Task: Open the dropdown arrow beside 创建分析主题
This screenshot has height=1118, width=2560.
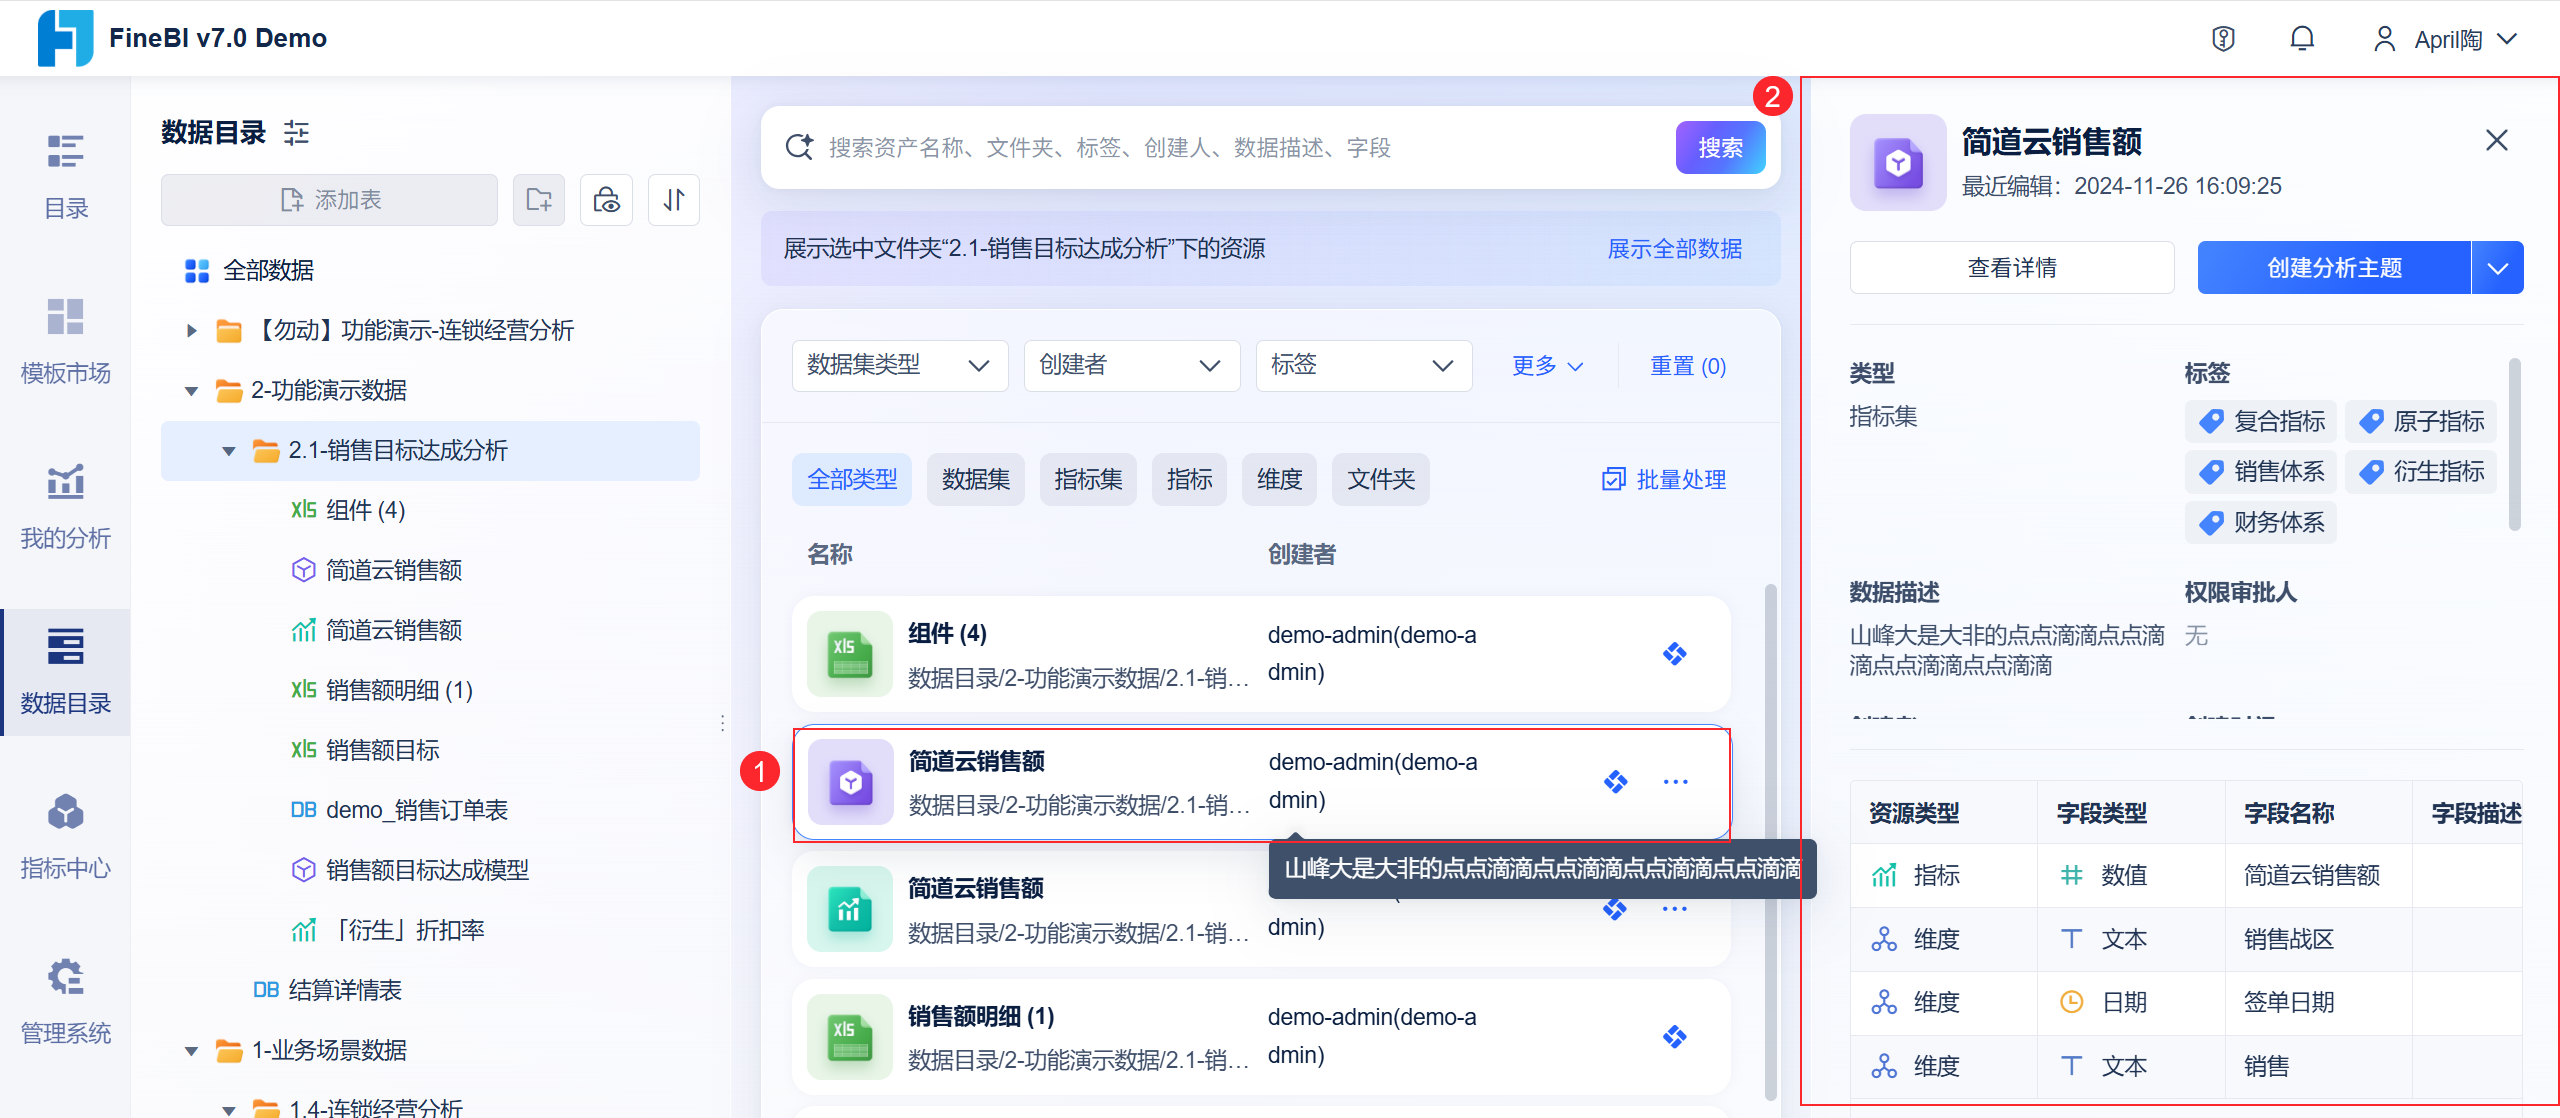Action: point(2497,268)
